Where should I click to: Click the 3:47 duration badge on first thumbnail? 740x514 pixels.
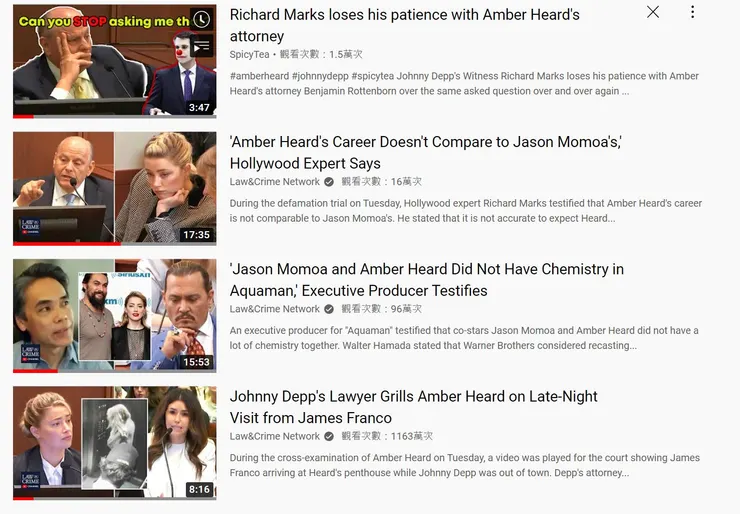(199, 108)
